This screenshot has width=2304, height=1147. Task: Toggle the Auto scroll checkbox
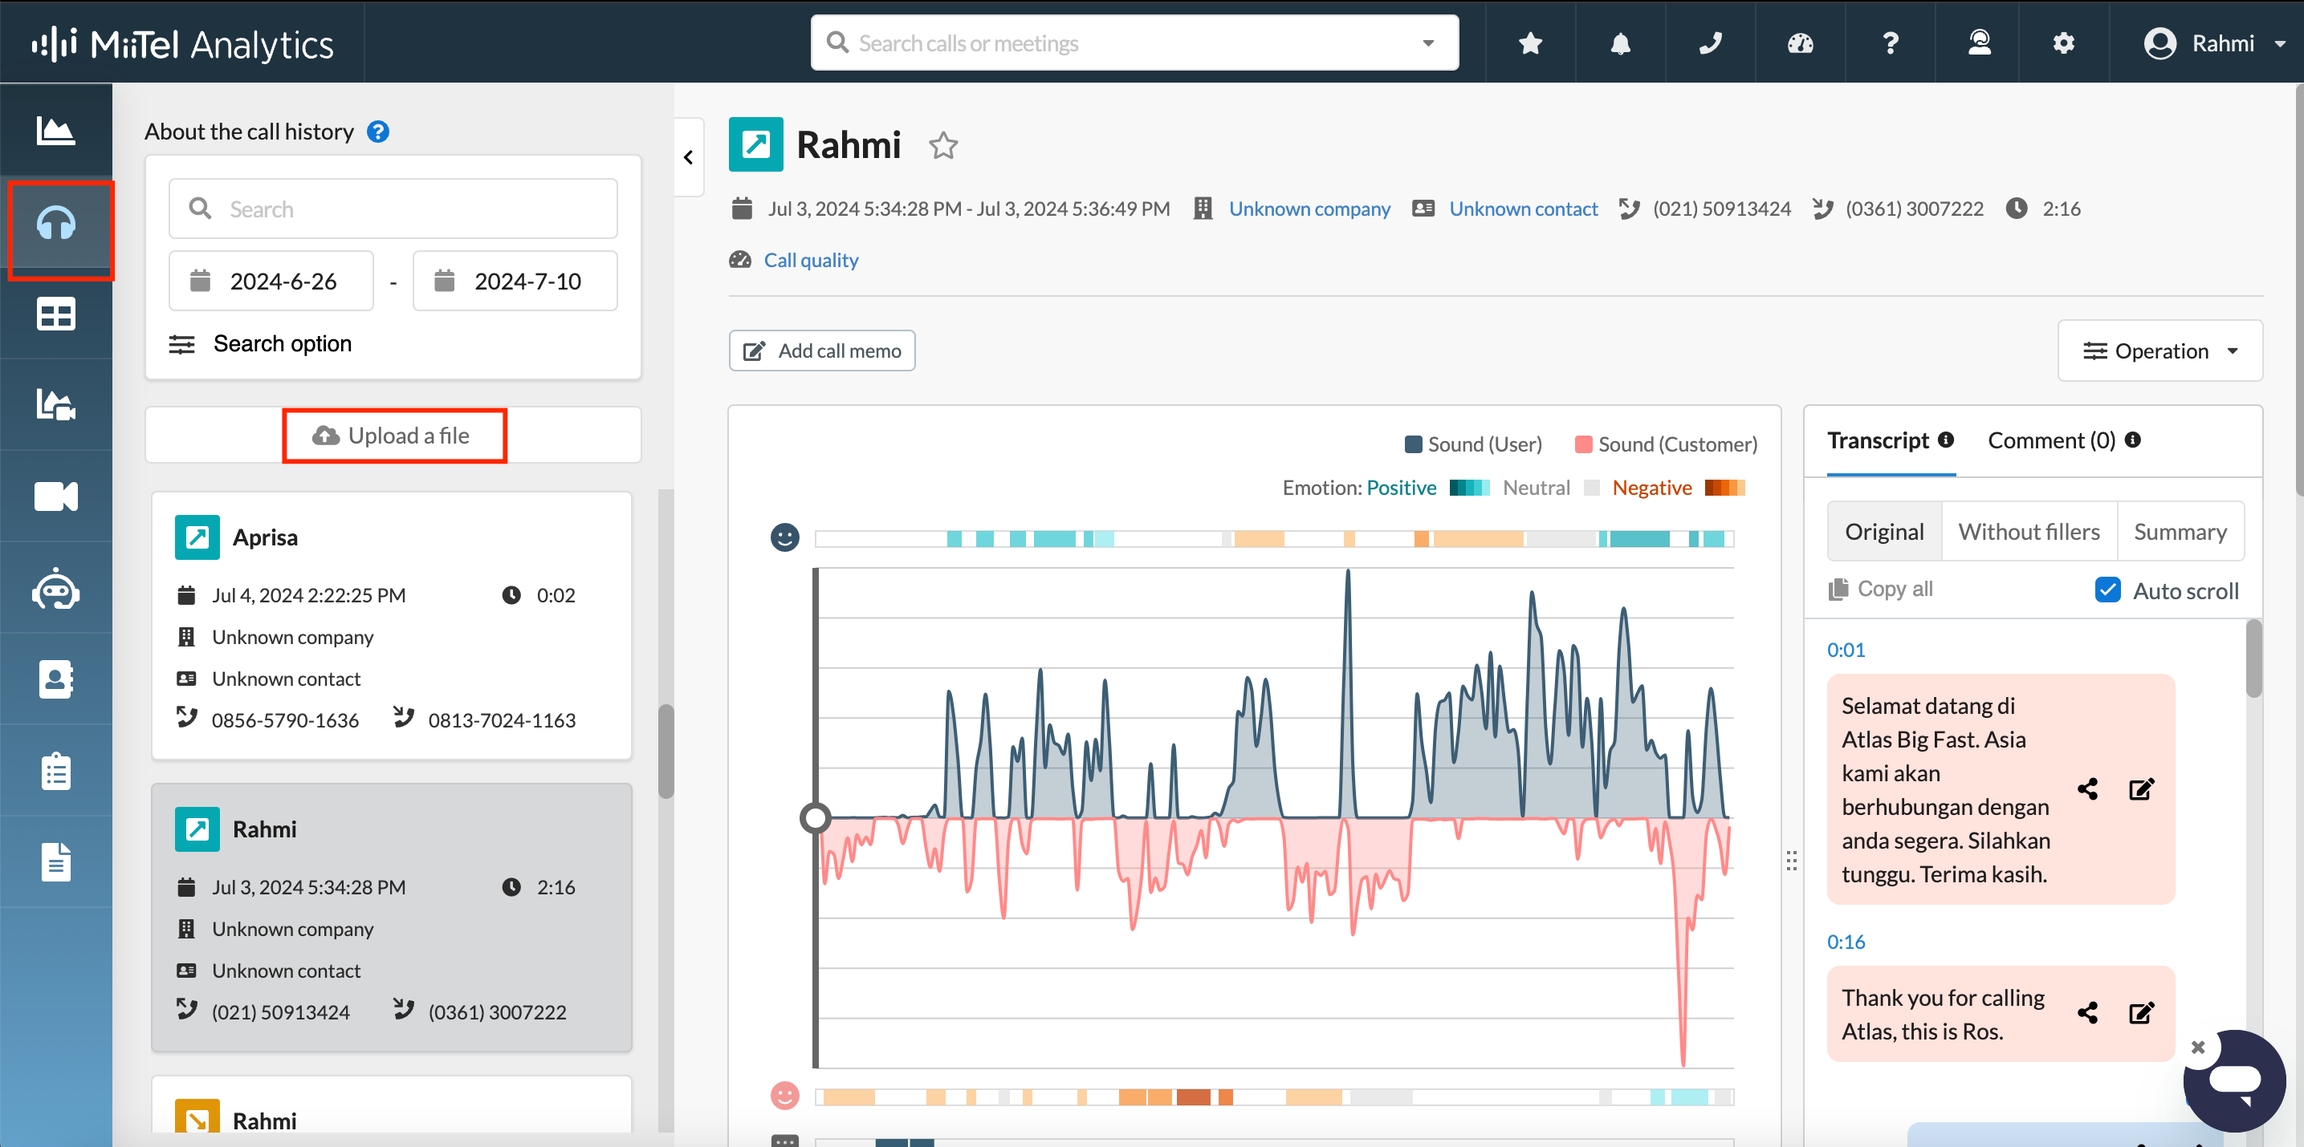click(x=2108, y=590)
